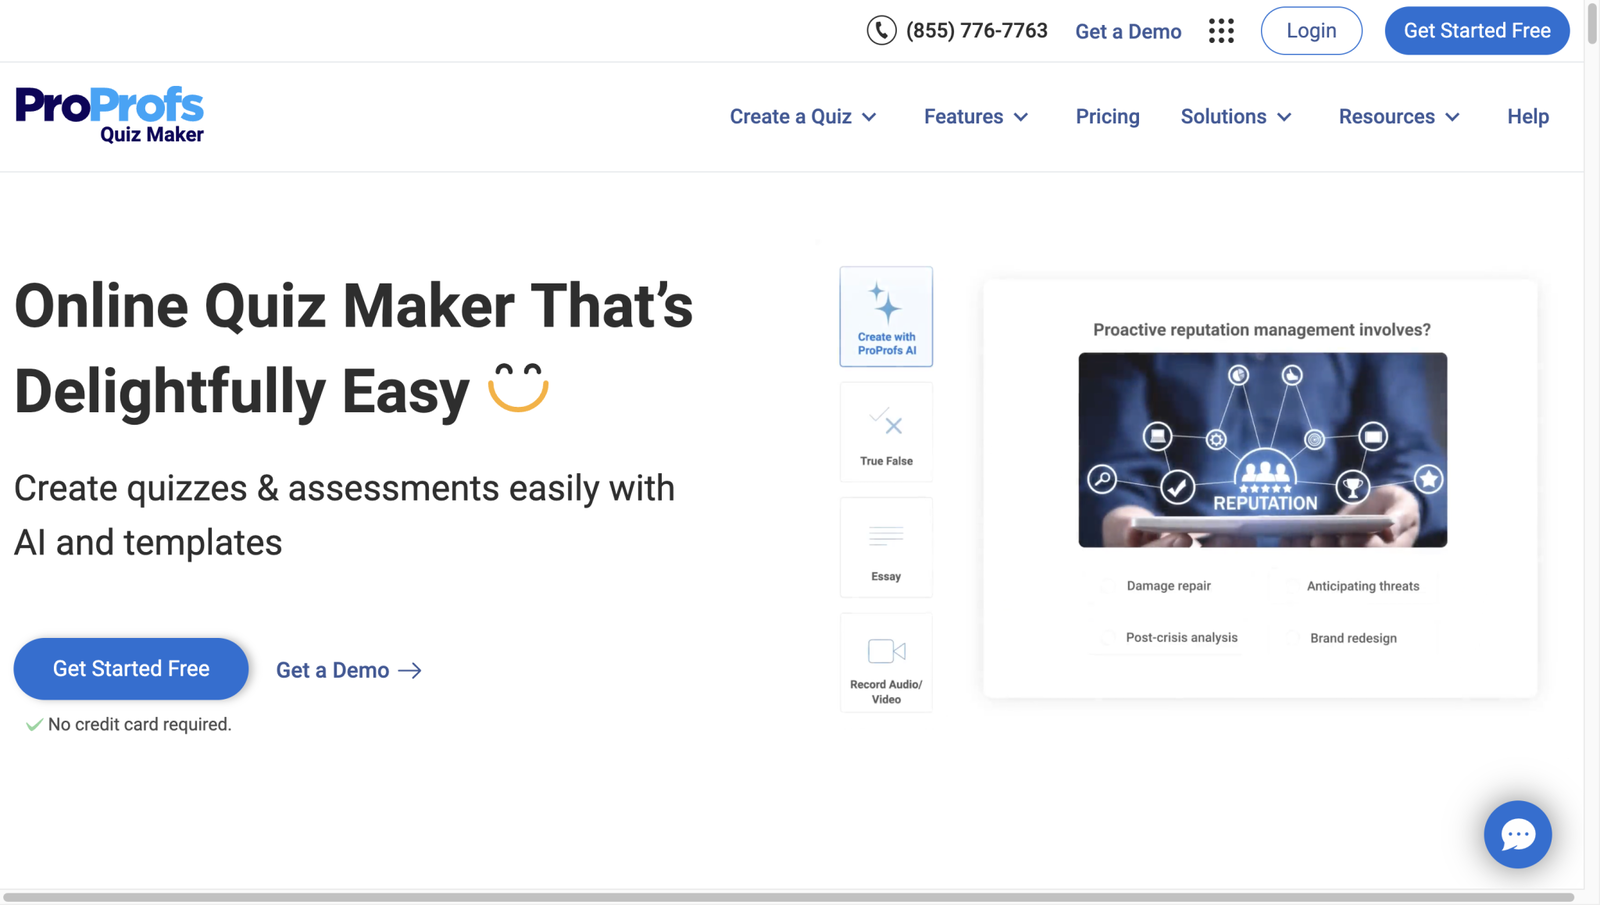The width and height of the screenshot is (1600, 905).
Task: Open the Resources menu
Action: point(1399,117)
